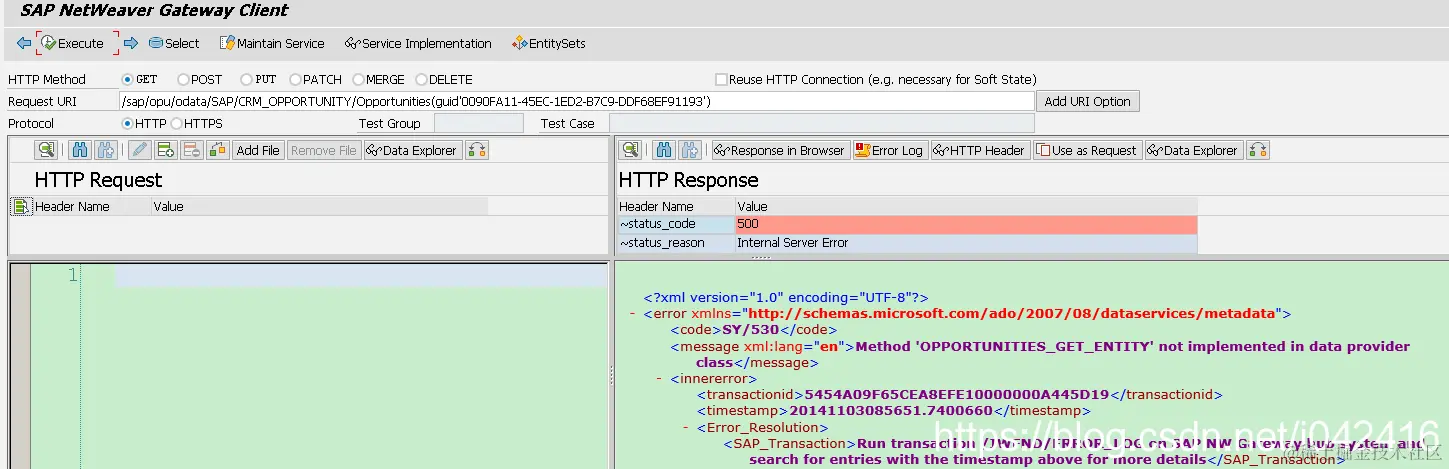Select HTTP protocol

(x=127, y=123)
